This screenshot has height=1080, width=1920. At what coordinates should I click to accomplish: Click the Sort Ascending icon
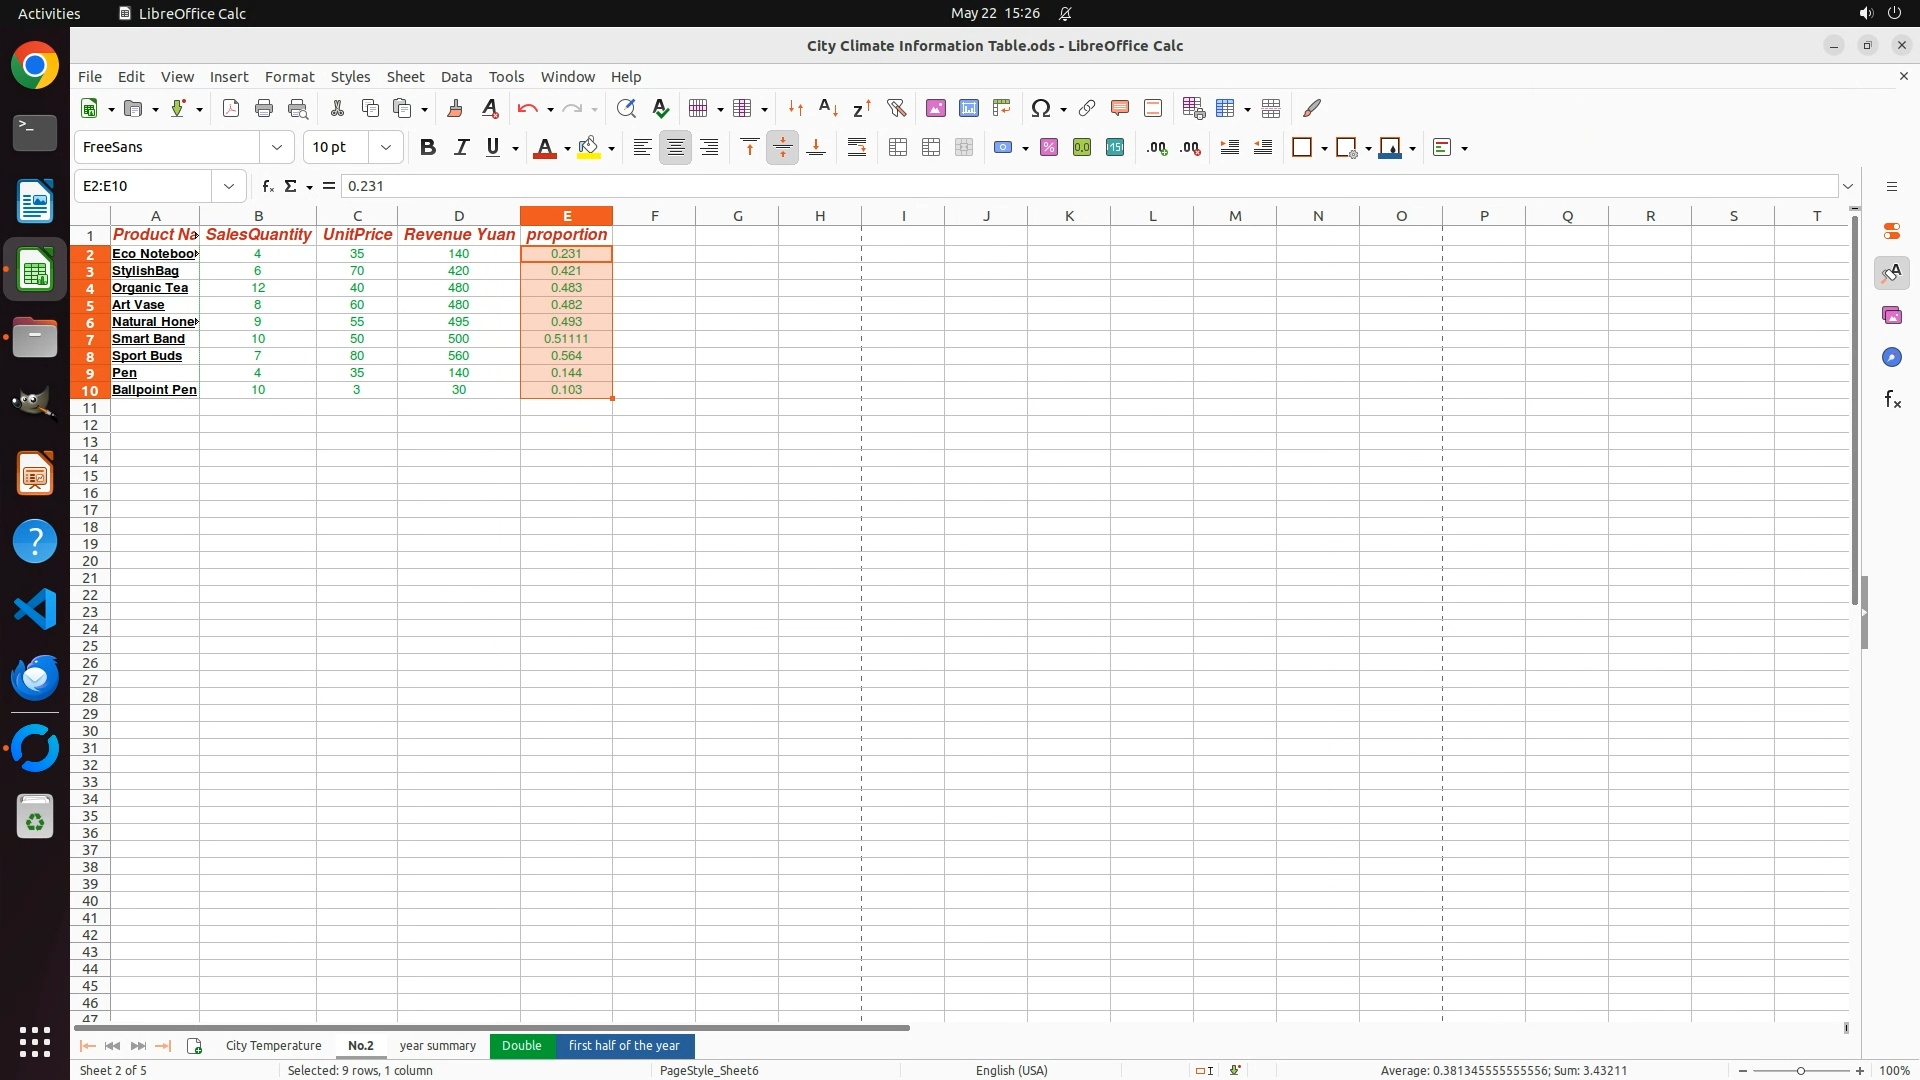point(828,108)
